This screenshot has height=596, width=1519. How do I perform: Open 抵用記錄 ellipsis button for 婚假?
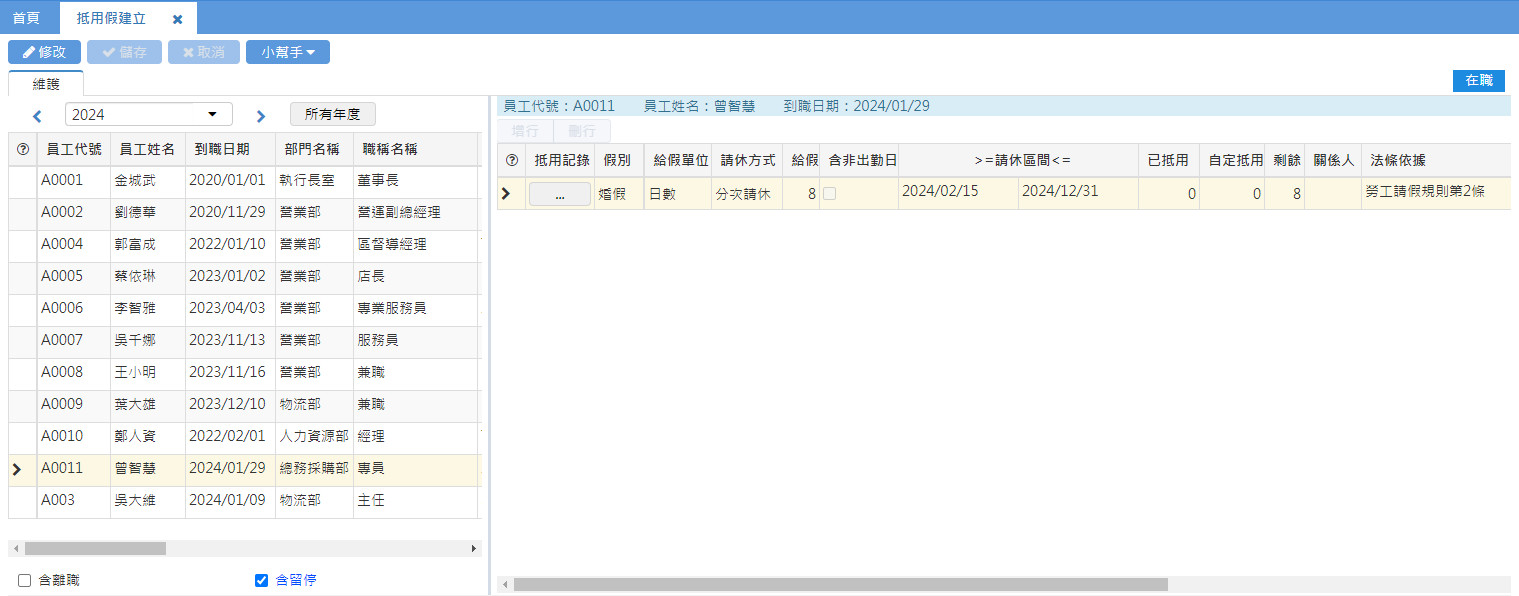click(559, 195)
